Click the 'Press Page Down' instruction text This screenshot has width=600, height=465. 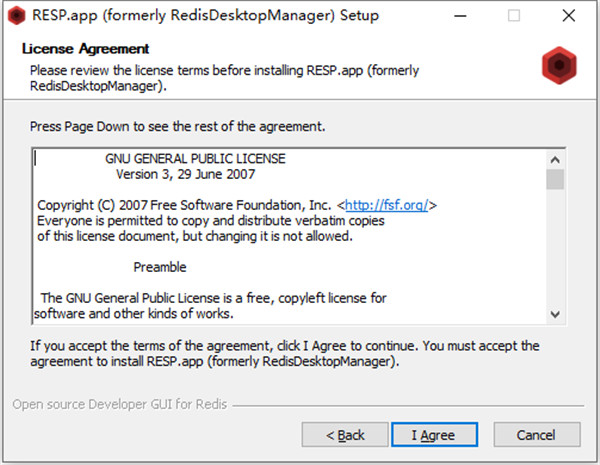(177, 128)
